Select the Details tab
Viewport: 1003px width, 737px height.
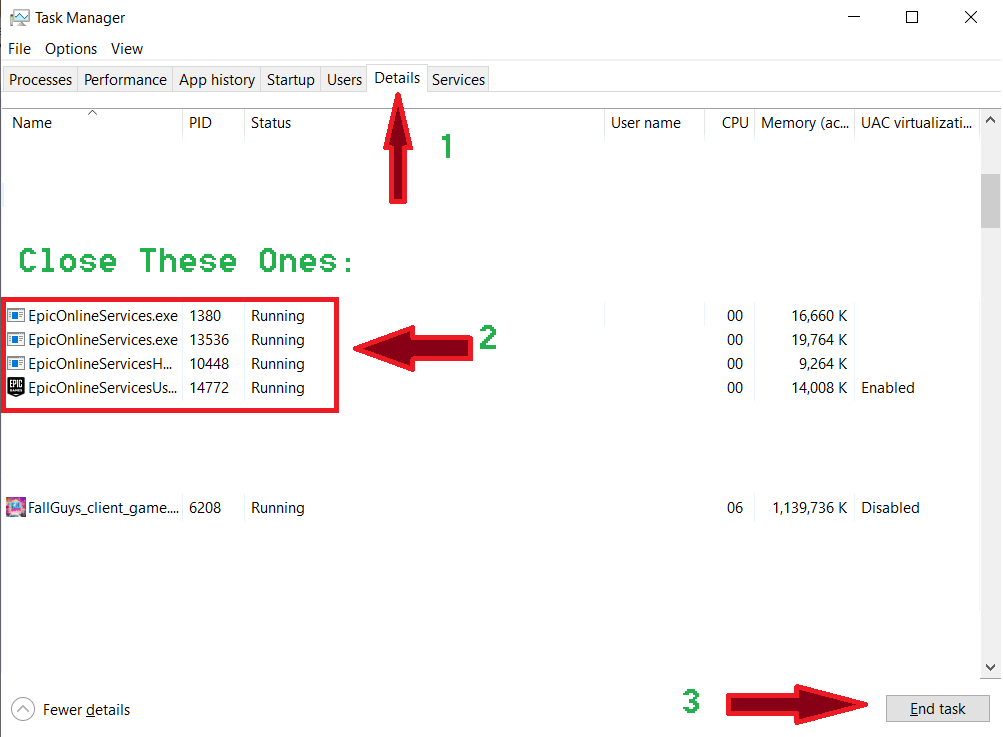coord(397,78)
